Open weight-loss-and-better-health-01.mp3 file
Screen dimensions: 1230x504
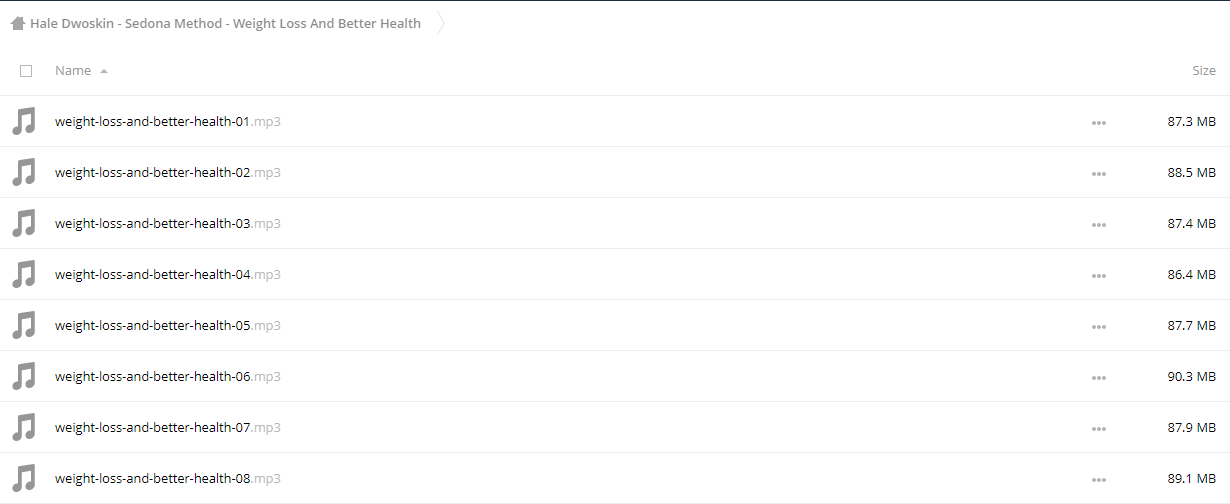click(168, 122)
